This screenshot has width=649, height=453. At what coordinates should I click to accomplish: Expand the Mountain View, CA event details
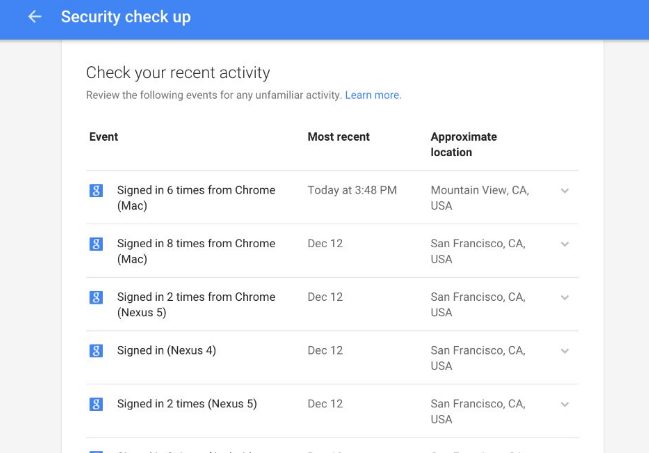pos(565,190)
